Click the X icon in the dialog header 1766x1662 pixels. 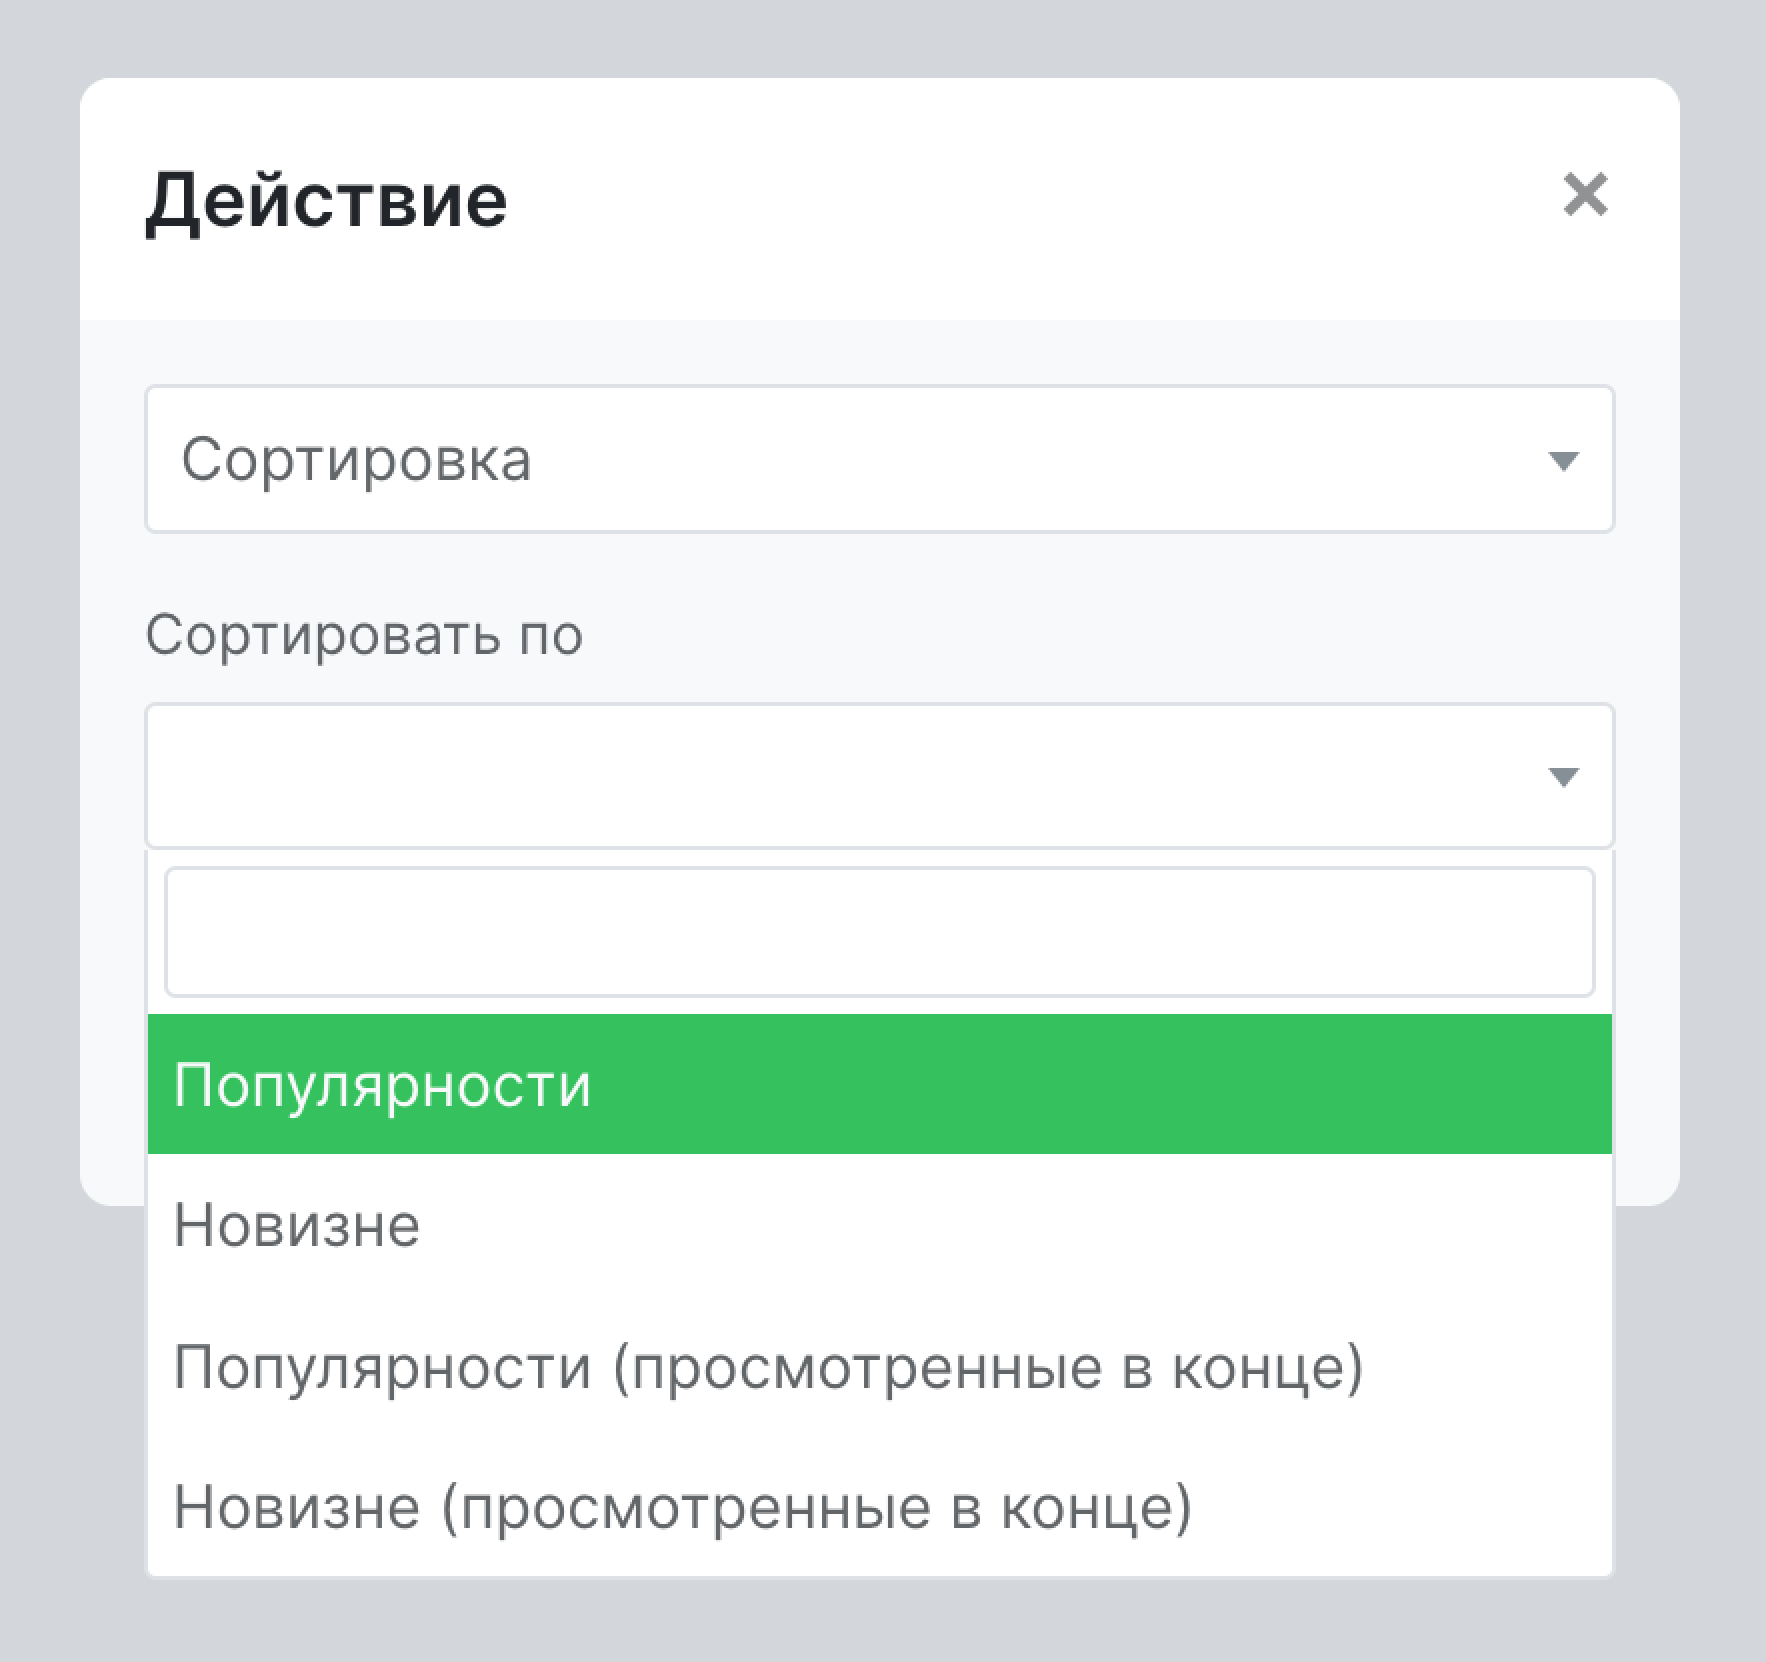(1590, 196)
